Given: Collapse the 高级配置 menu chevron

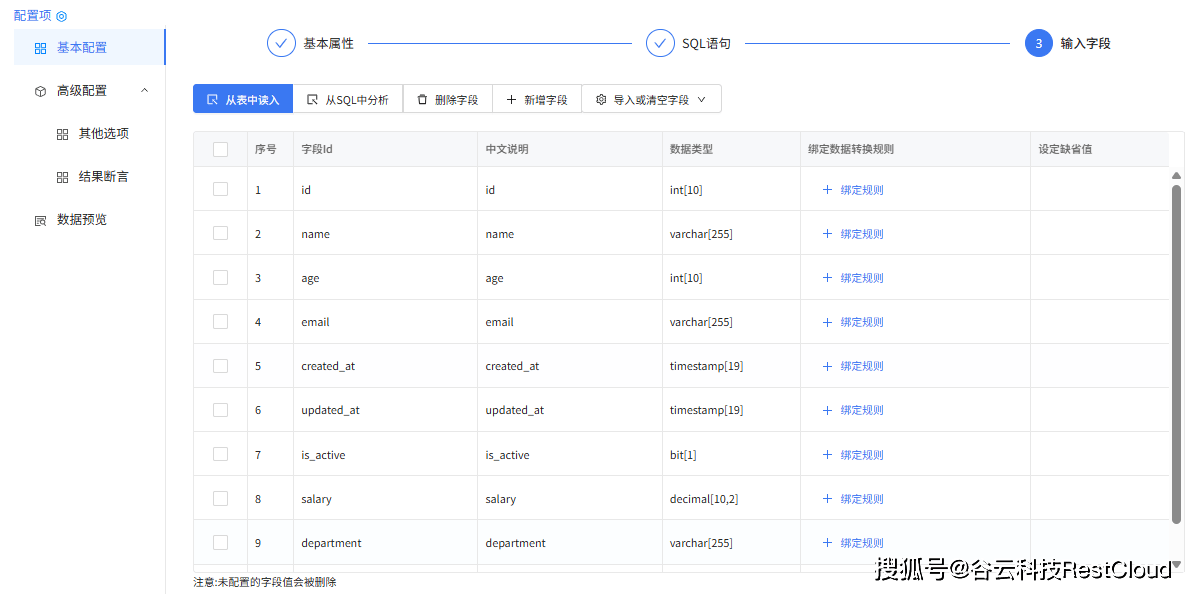Looking at the screenshot, I should coord(144,91).
